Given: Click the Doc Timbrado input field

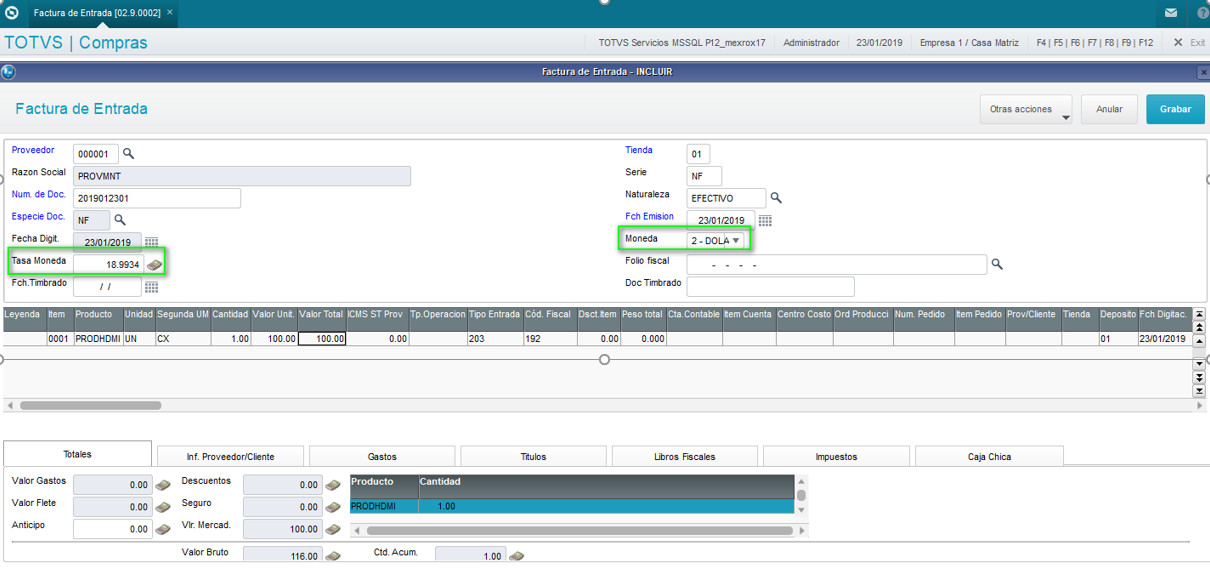Looking at the screenshot, I should point(771,286).
